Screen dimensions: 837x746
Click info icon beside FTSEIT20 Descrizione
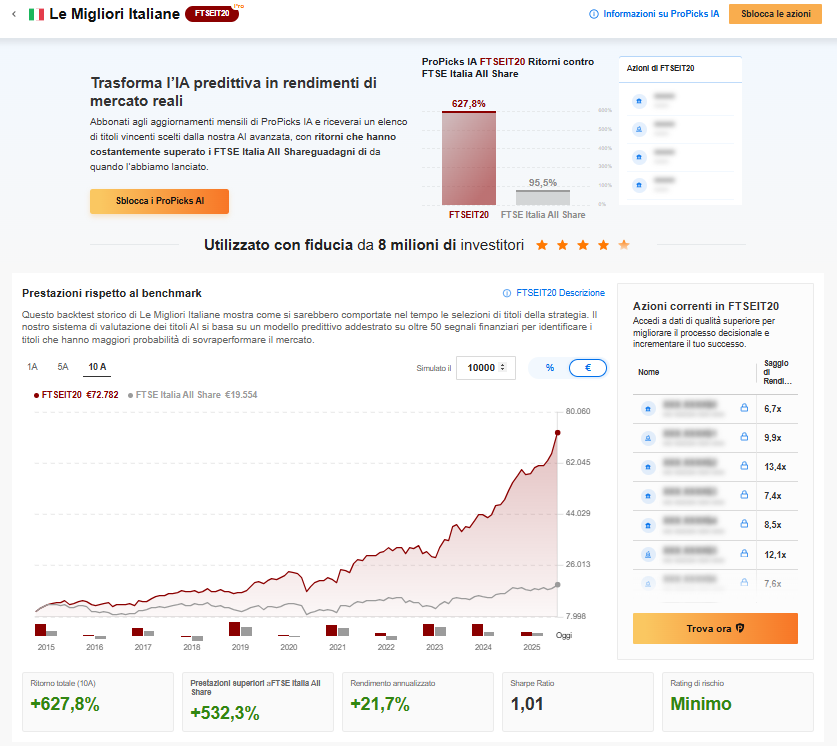pos(507,293)
